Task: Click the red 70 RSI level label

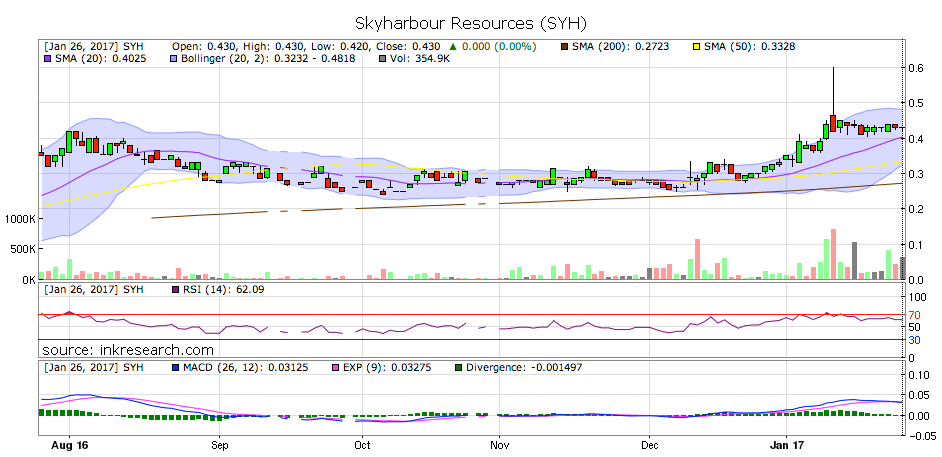Action: pos(913,314)
